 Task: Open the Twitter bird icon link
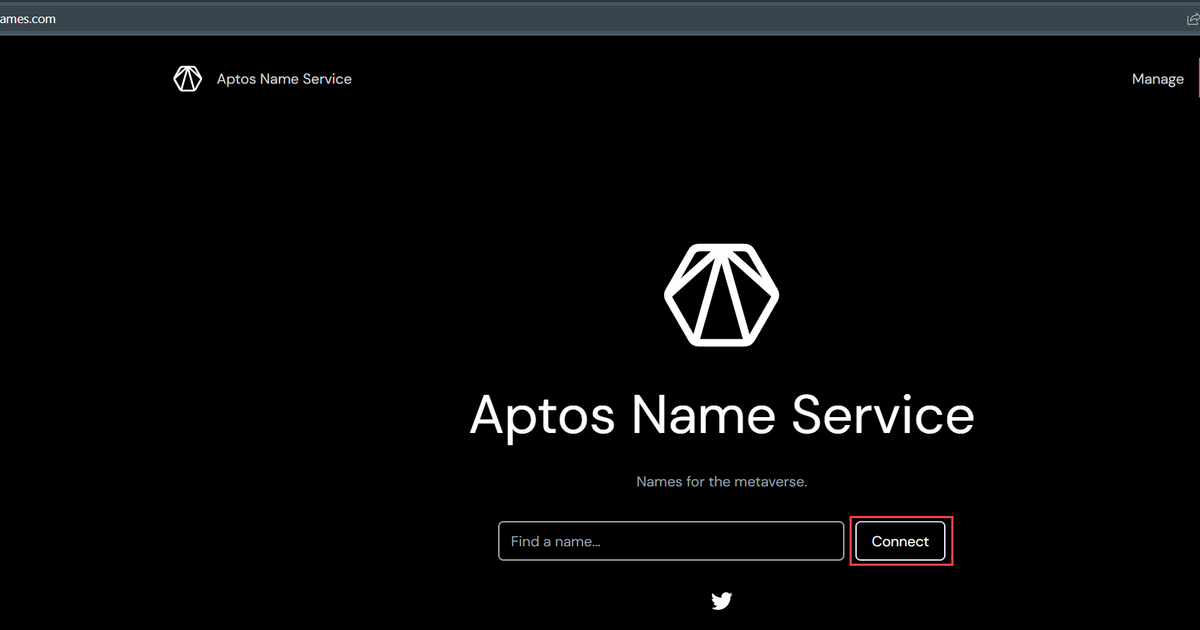click(x=721, y=601)
